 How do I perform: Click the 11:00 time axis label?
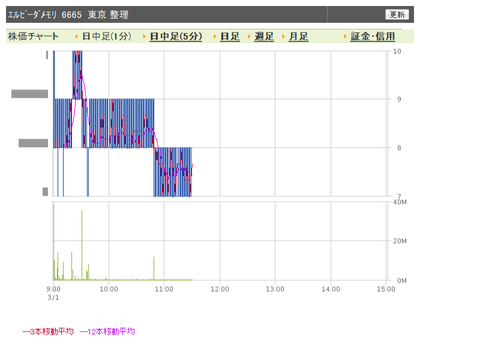point(164,289)
